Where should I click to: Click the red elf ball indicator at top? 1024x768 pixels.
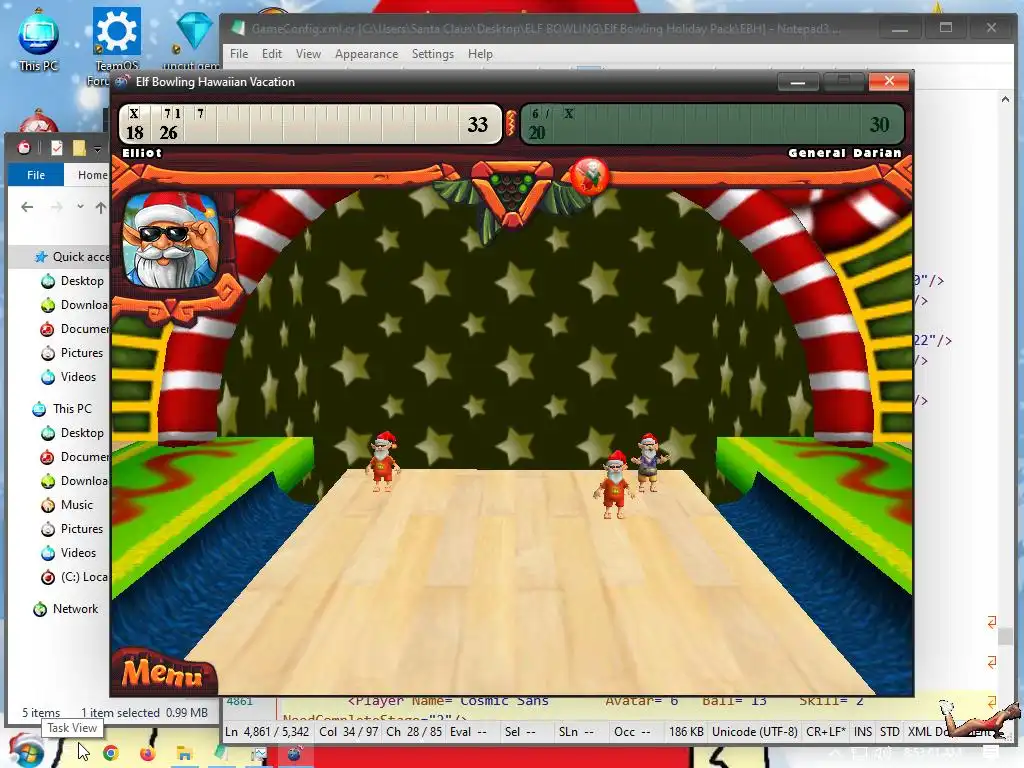tap(590, 176)
